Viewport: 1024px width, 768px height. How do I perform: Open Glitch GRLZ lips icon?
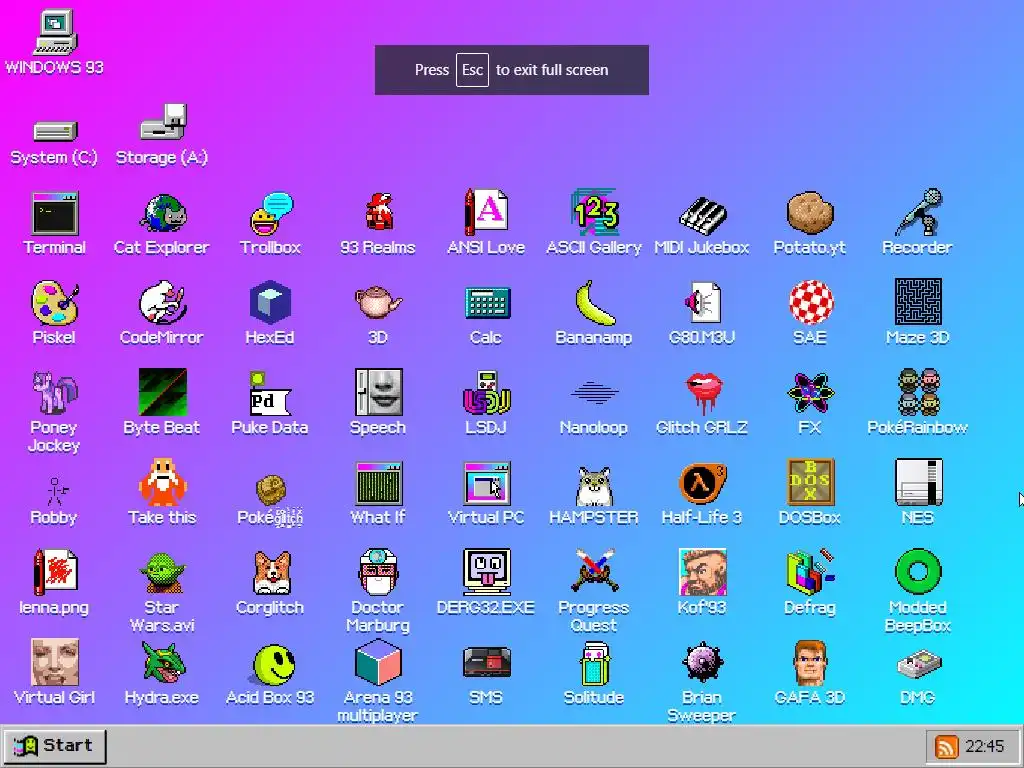pyautogui.click(x=702, y=393)
